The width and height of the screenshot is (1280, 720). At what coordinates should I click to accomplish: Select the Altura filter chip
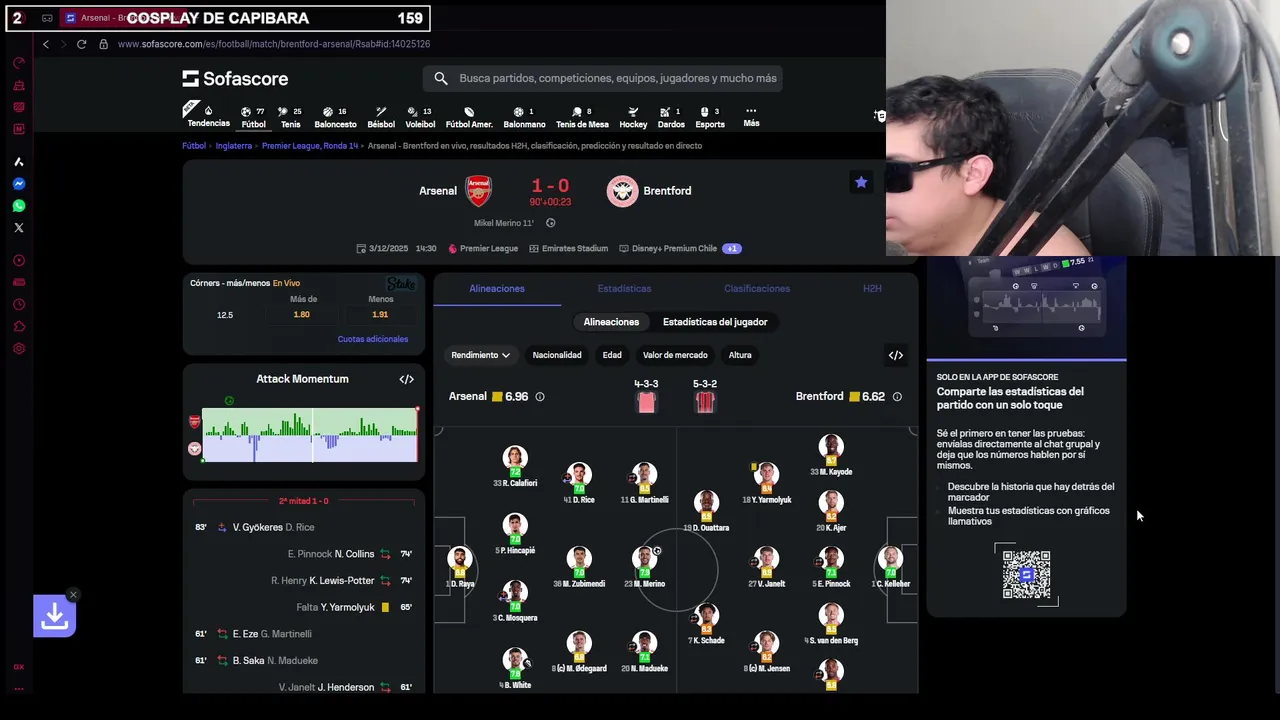(740, 355)
